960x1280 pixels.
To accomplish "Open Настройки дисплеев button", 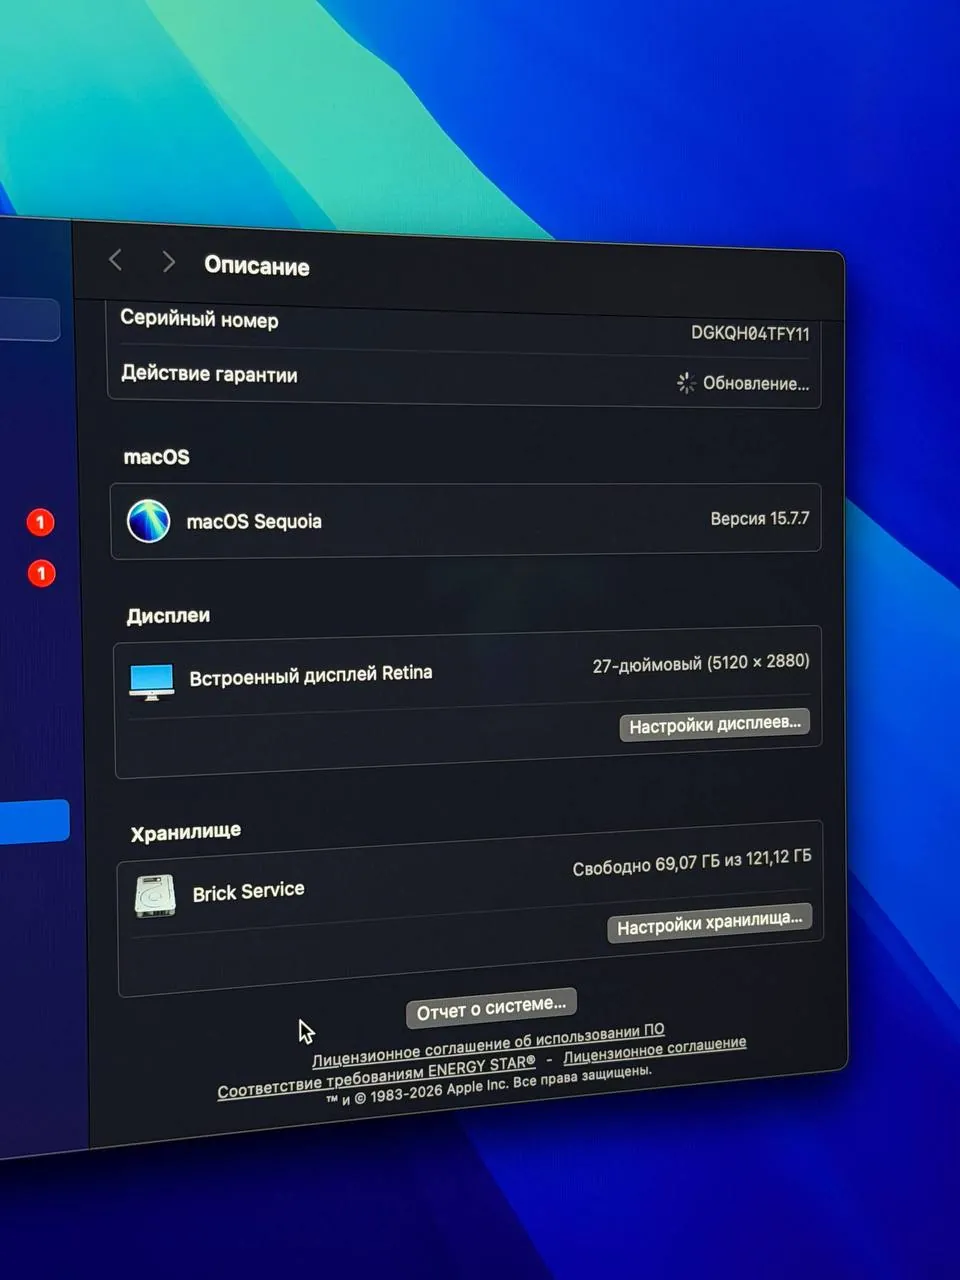I will pyautogui.click(x=714, y=725).
